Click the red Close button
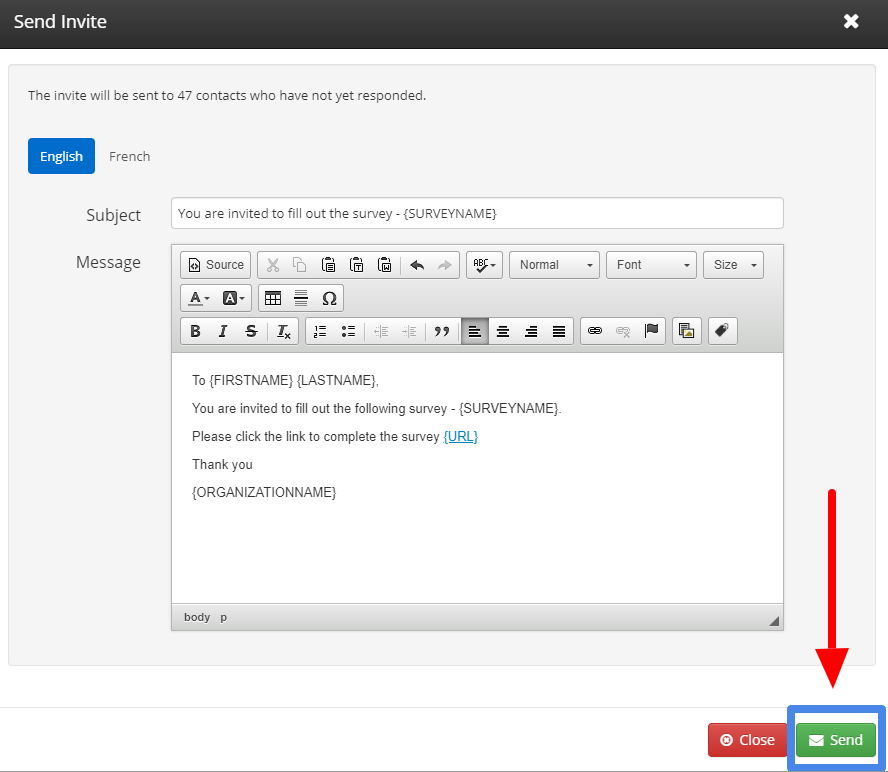The image size is (888, 772). (747, 740)
